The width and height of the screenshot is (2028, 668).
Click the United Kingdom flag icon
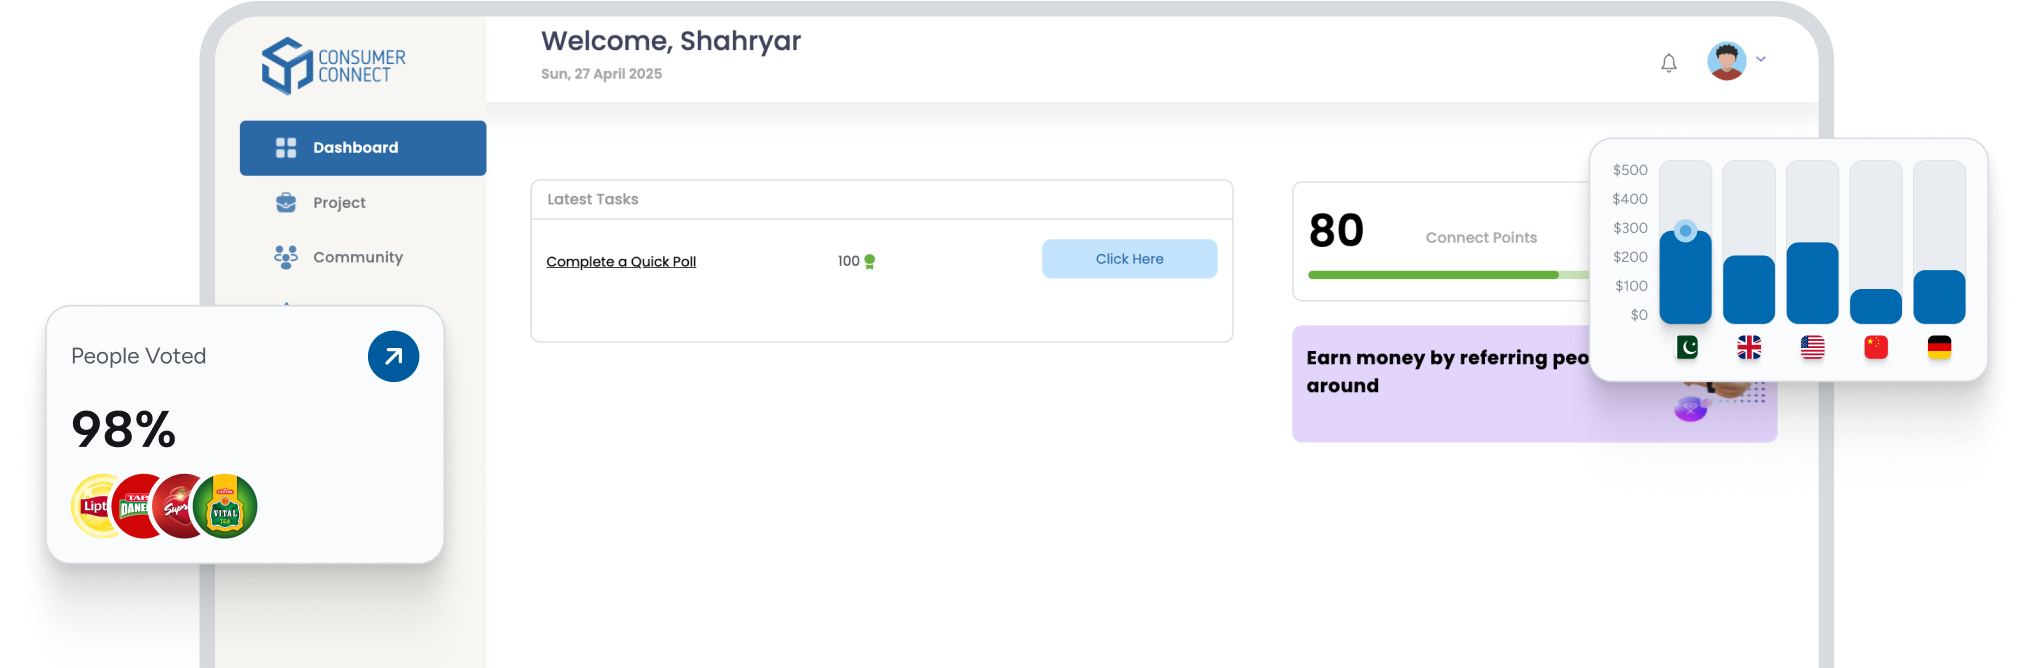click(1749, 347)
